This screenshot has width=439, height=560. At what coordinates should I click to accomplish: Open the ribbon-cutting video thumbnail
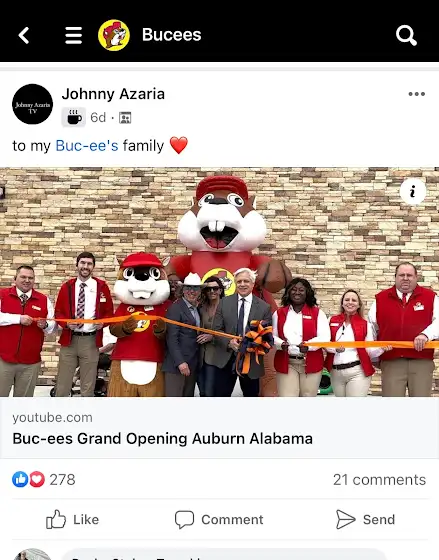click(219, 282)
